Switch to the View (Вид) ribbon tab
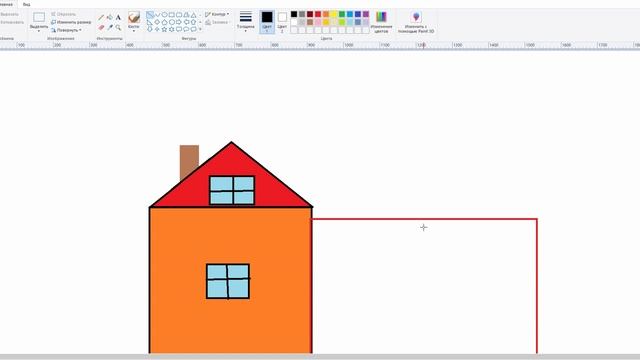 tap(27, 4)
